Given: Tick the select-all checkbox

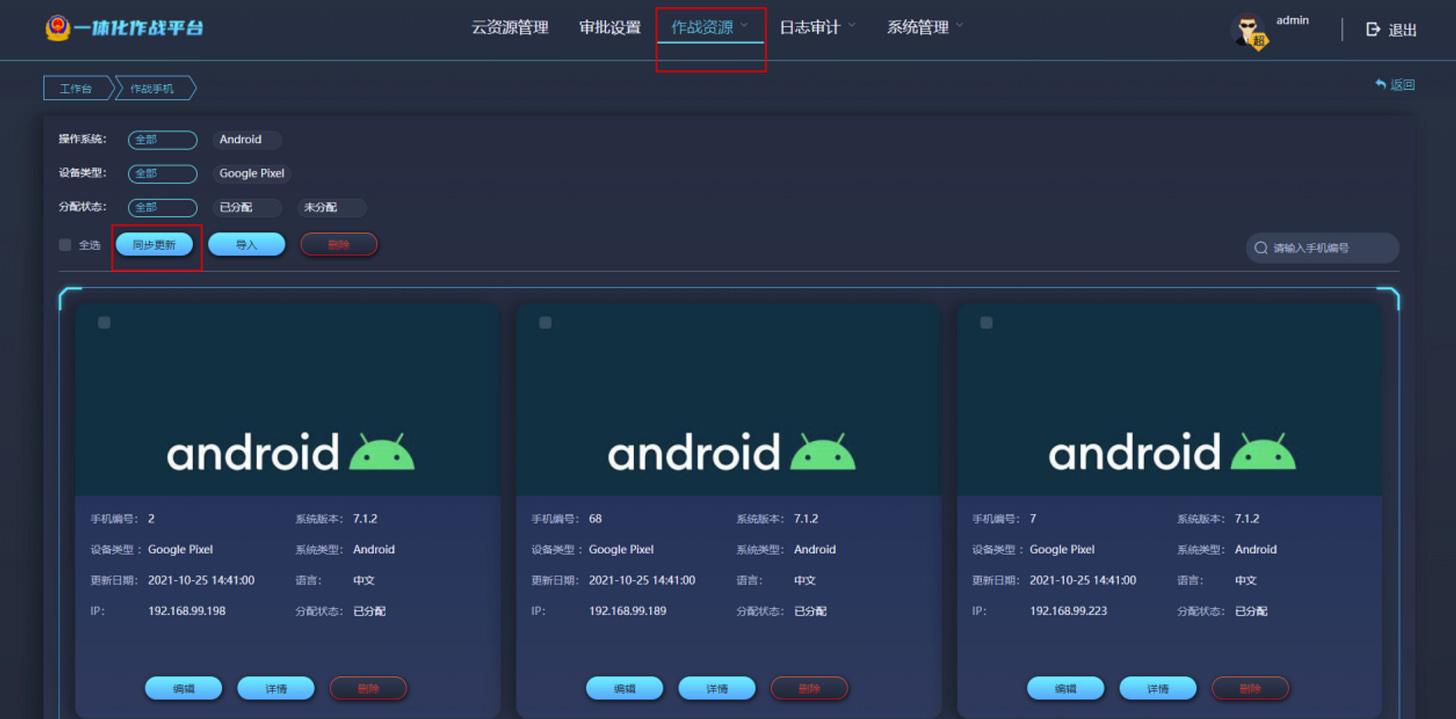Looking at the screenshot, I should point(65,245).
